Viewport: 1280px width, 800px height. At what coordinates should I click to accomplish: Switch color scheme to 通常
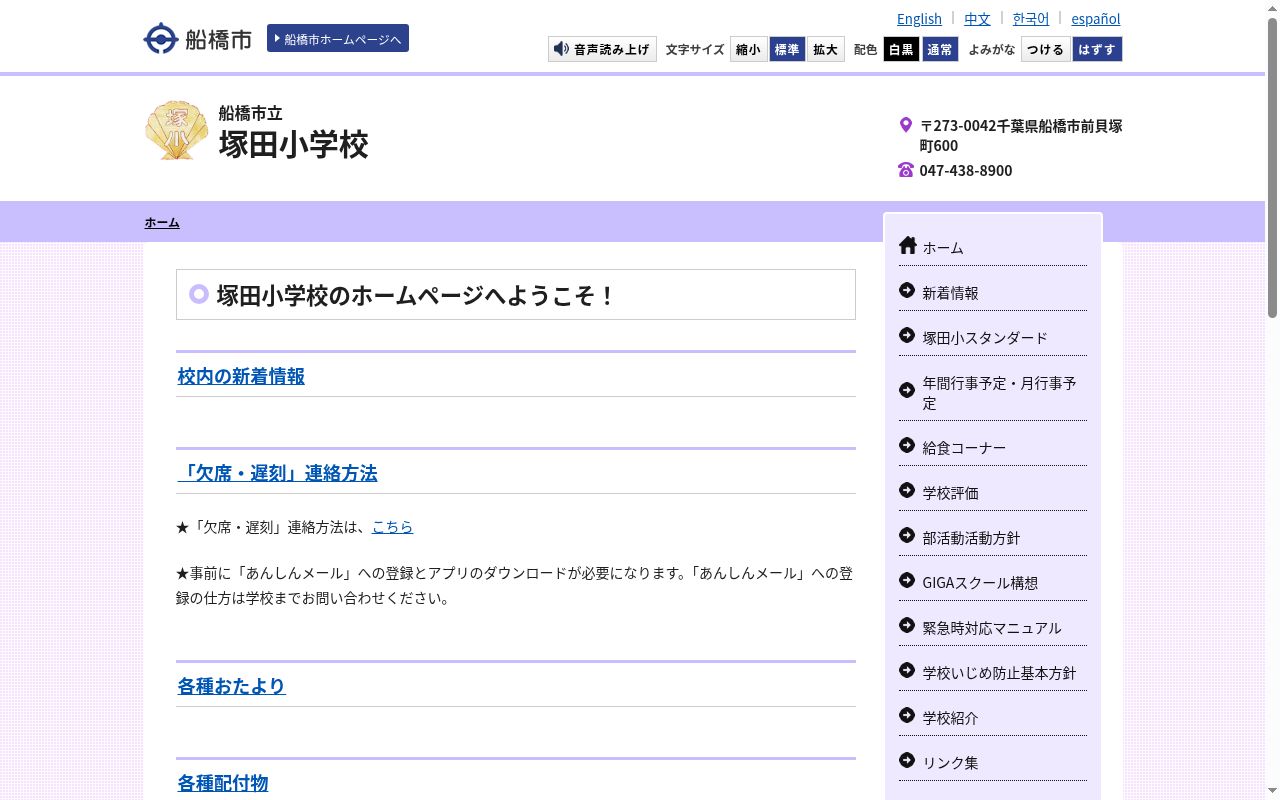(x=940, y=49)
